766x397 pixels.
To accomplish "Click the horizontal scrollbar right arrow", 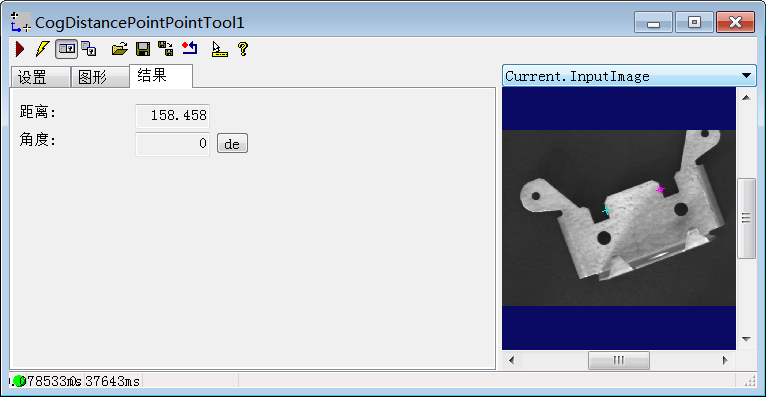I will 725,360.
